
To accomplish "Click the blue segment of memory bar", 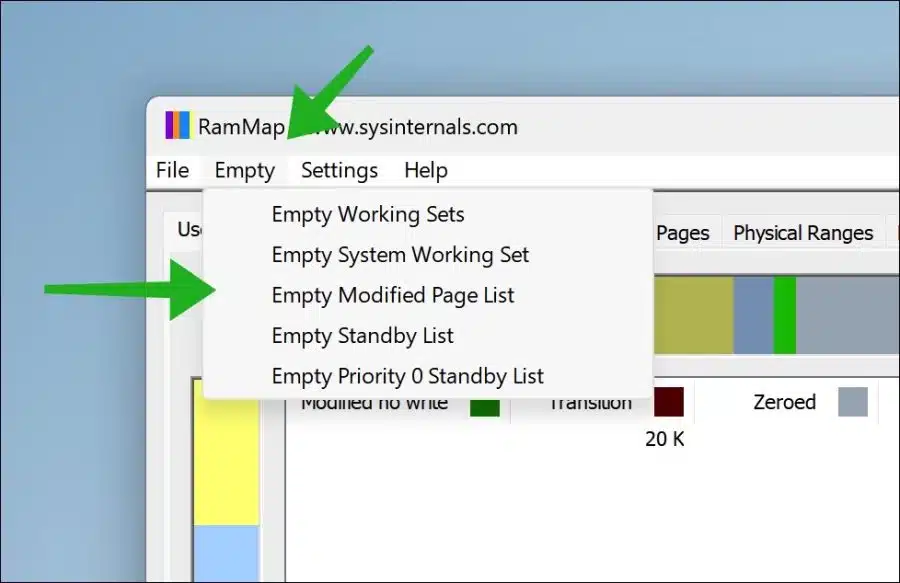I will coord(754,315).
